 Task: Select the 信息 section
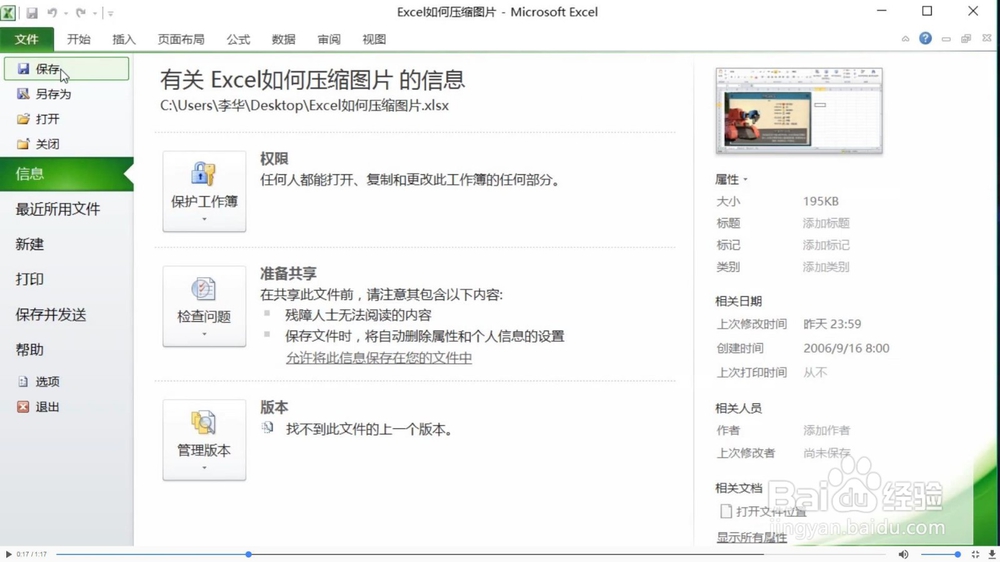pyautogui.click(x=66, y=174)
